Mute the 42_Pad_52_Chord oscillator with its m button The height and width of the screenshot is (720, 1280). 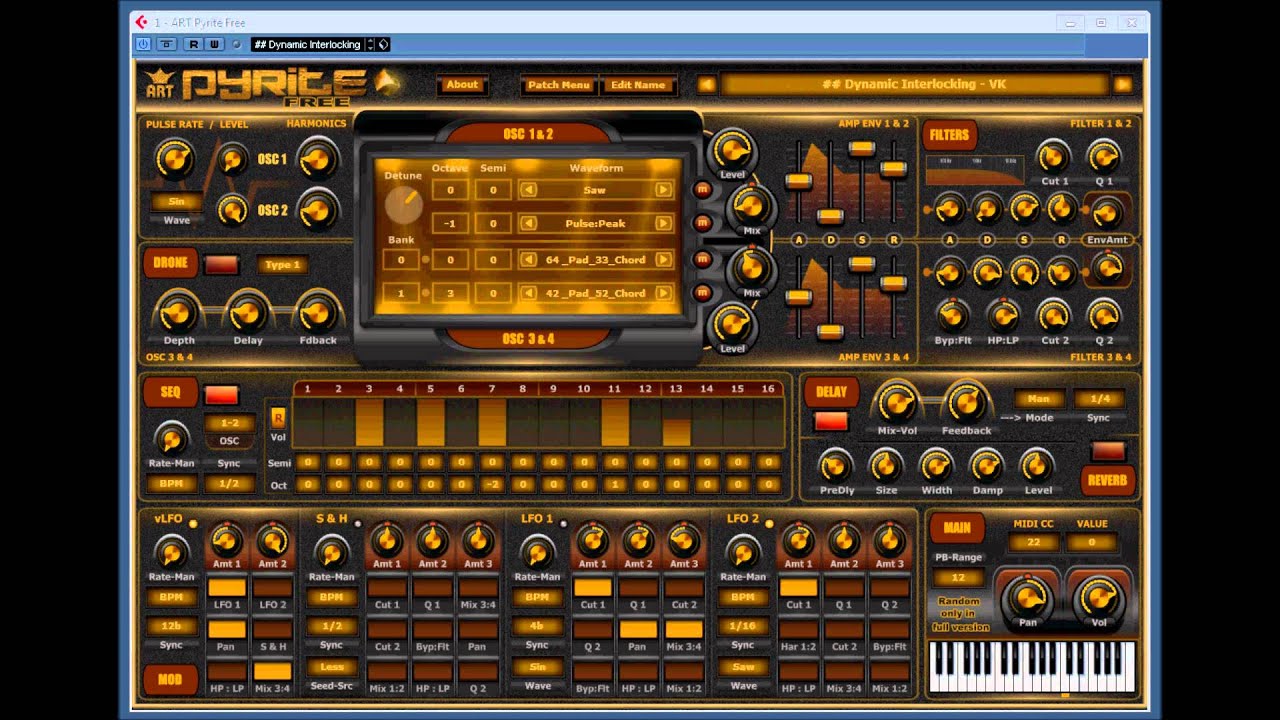tap(702, 293)
